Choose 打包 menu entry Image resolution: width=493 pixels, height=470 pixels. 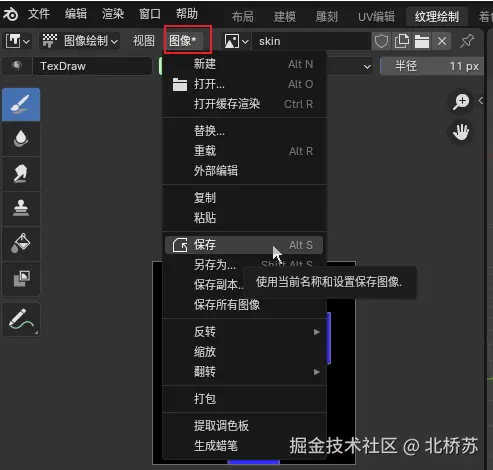tap(244, 399)
